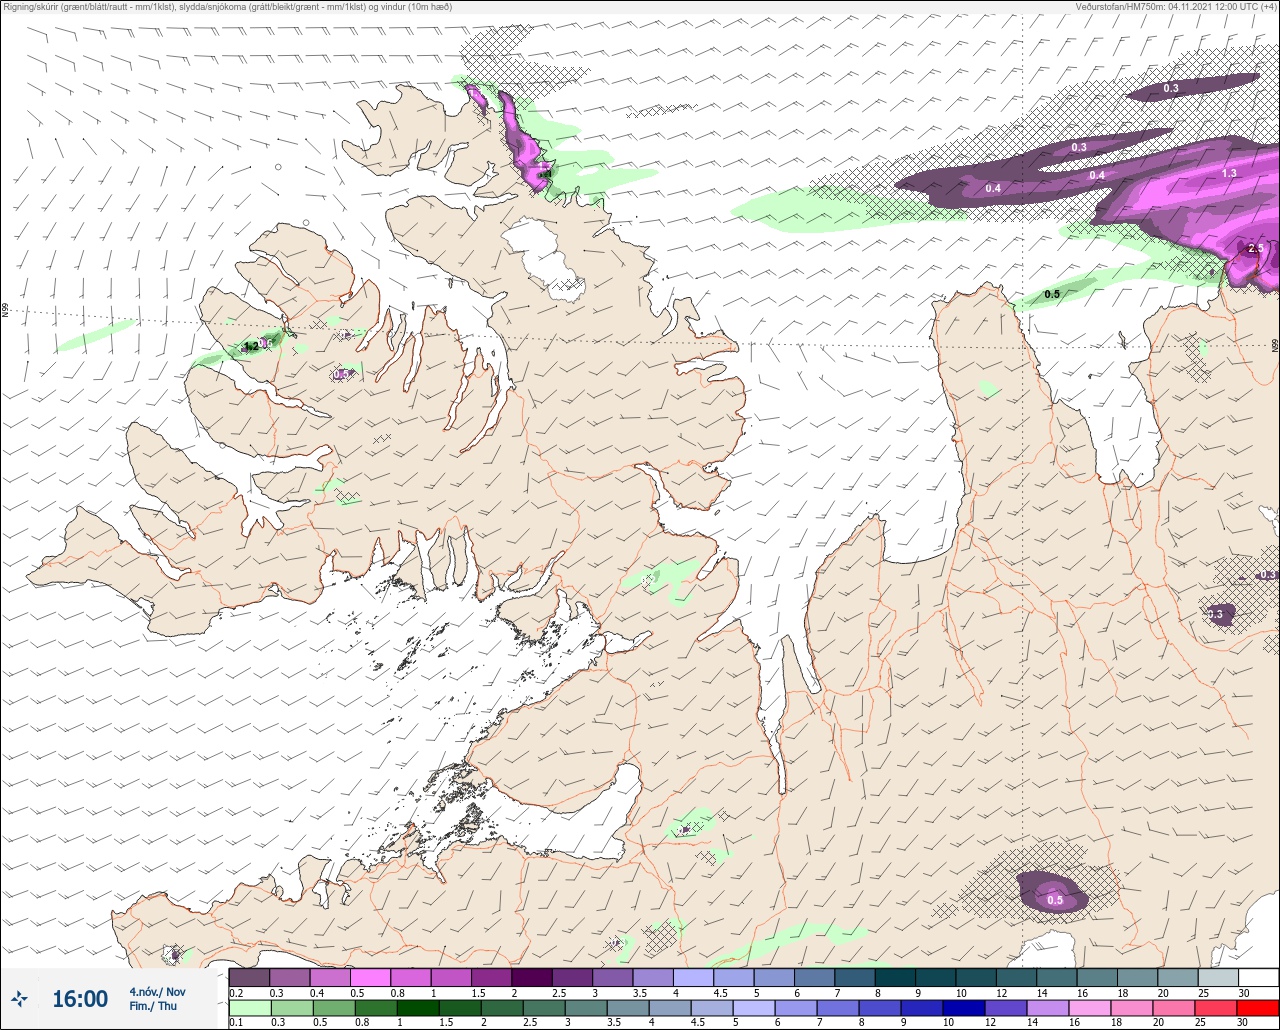Viewport: 1280px width, 1030px height.
Task: Click the '4.nóv./ Nov' date label
Action: coord(157,991)
